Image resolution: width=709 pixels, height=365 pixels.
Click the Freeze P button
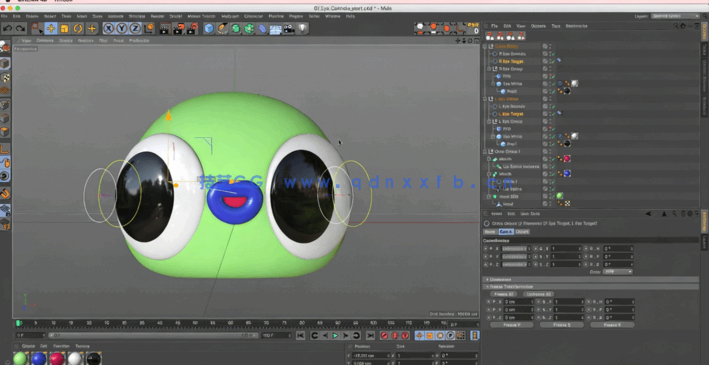tap(512, 325)
